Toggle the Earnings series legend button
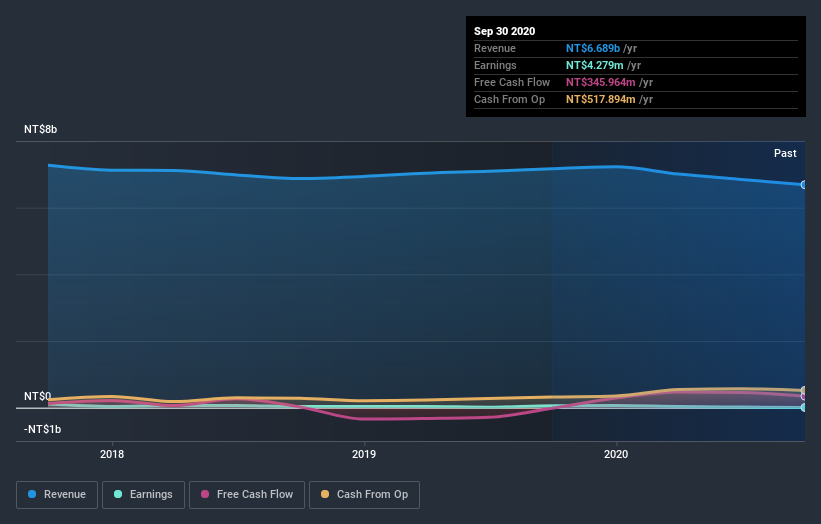The width and height of the screenshot is (821, 524). 143,495
